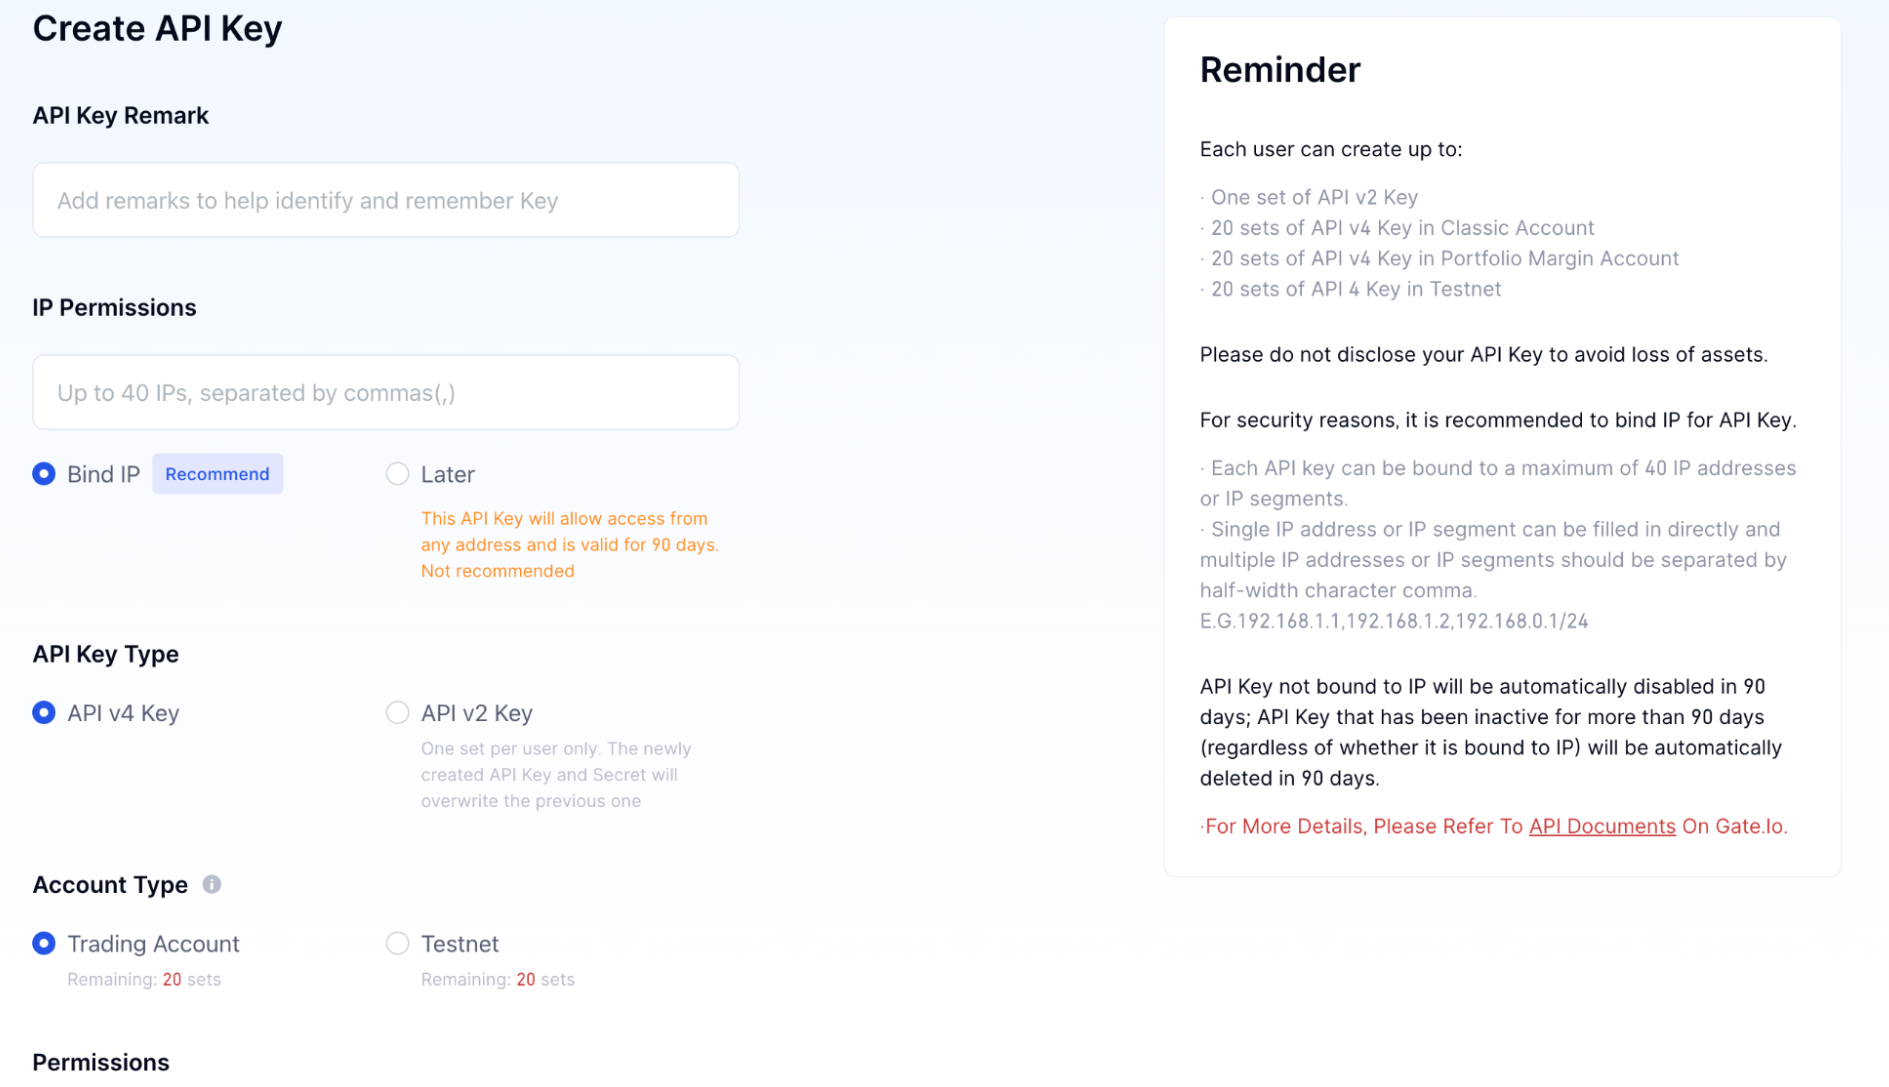The image size is (1889, 1087).
Task: Click the Account Type info icon
Action: tap(211, 883)
